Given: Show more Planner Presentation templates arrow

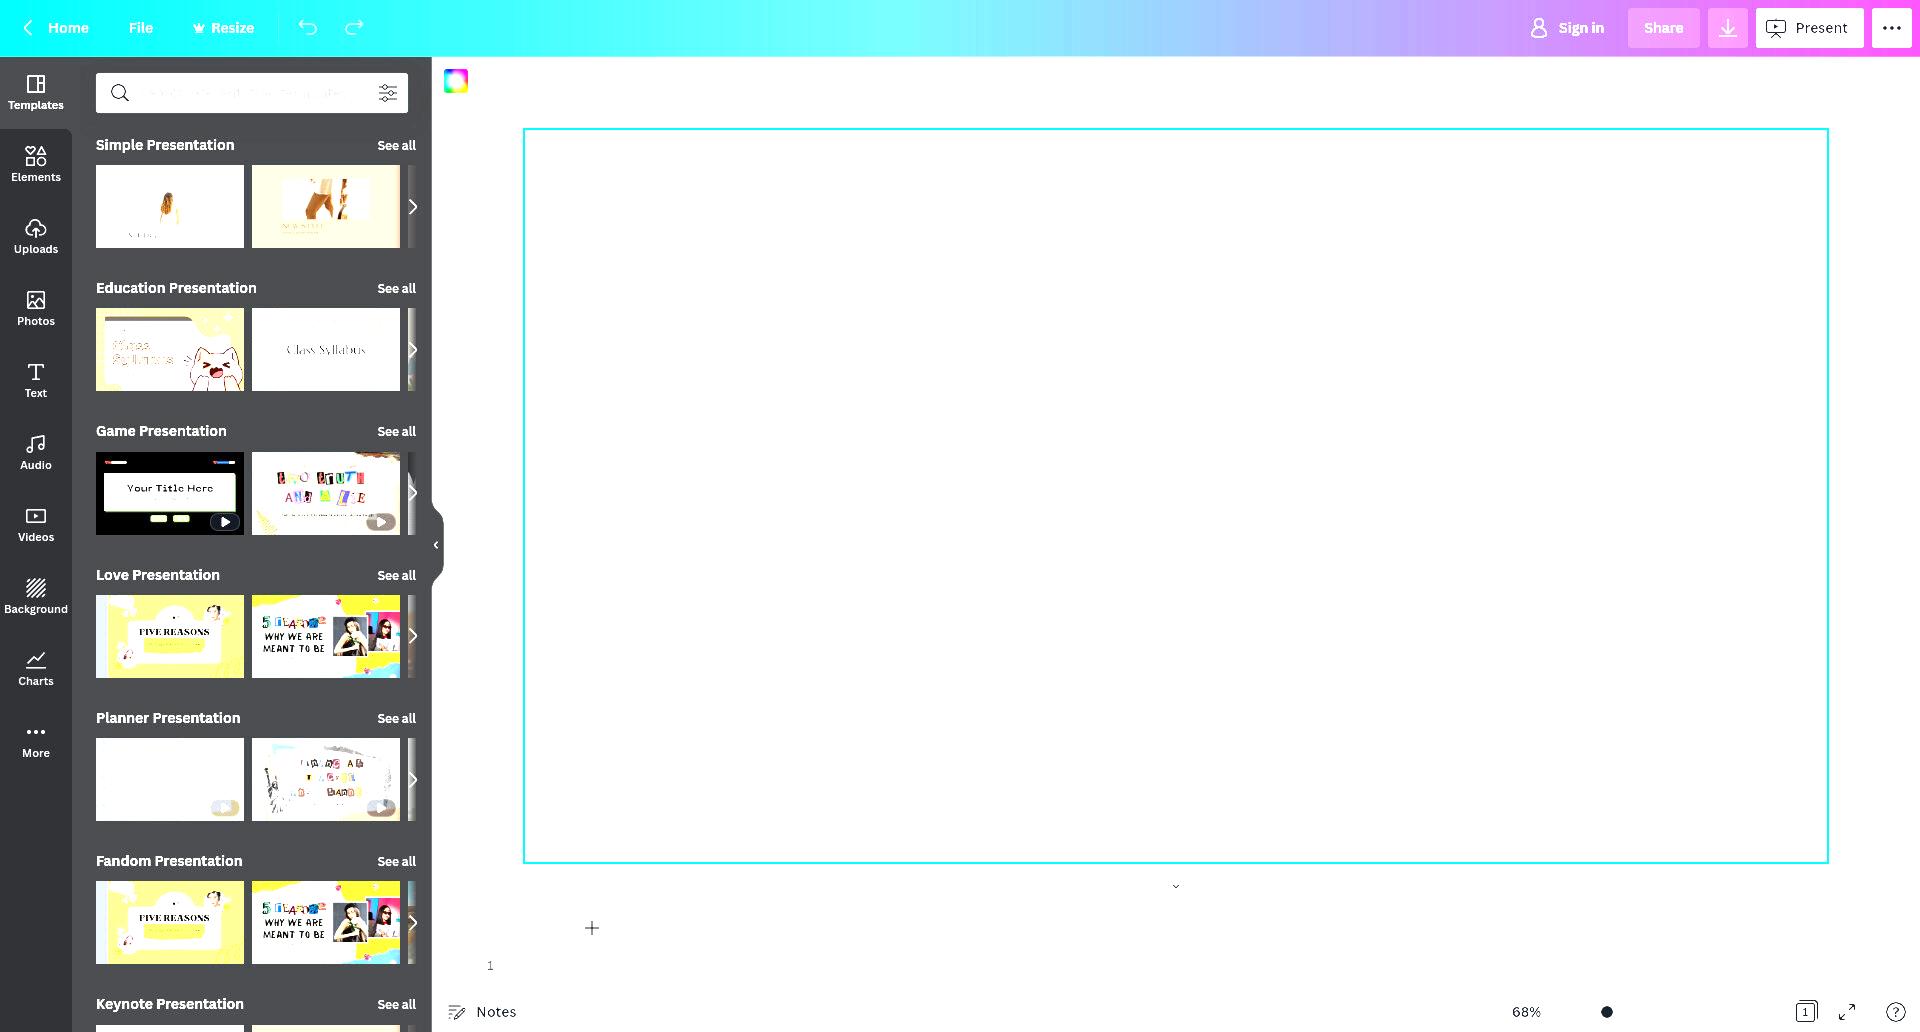Looking at the screenshot, I should 412,780.
